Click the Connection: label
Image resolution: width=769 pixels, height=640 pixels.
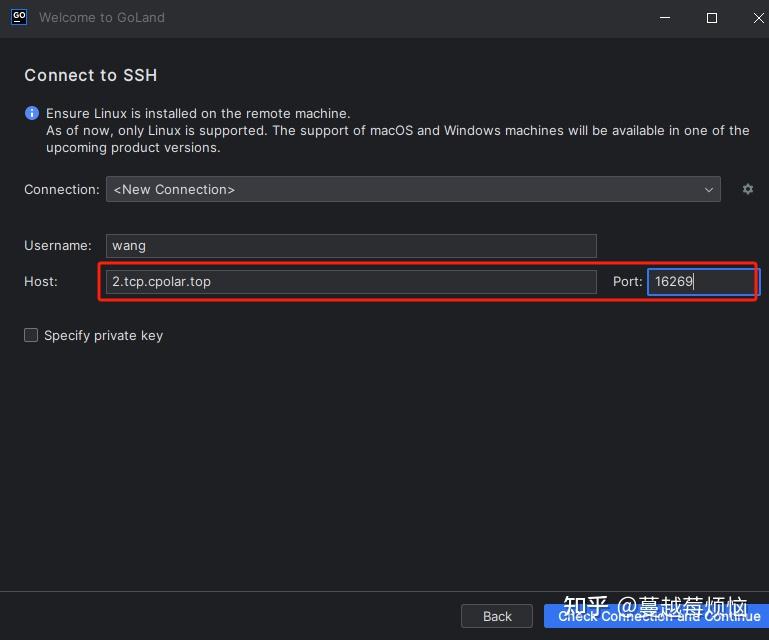[62, 189]
